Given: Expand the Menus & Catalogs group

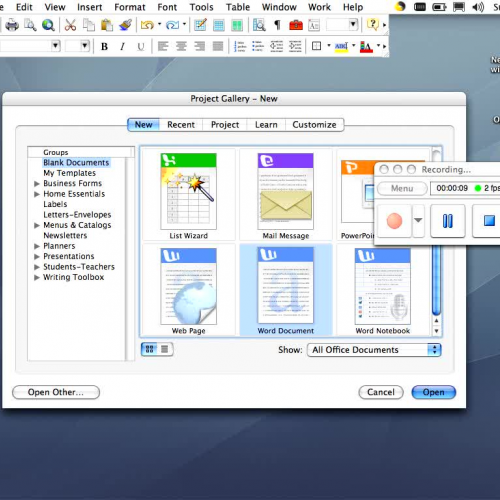Looking at the screenshot, I should [x=37, y=225].
